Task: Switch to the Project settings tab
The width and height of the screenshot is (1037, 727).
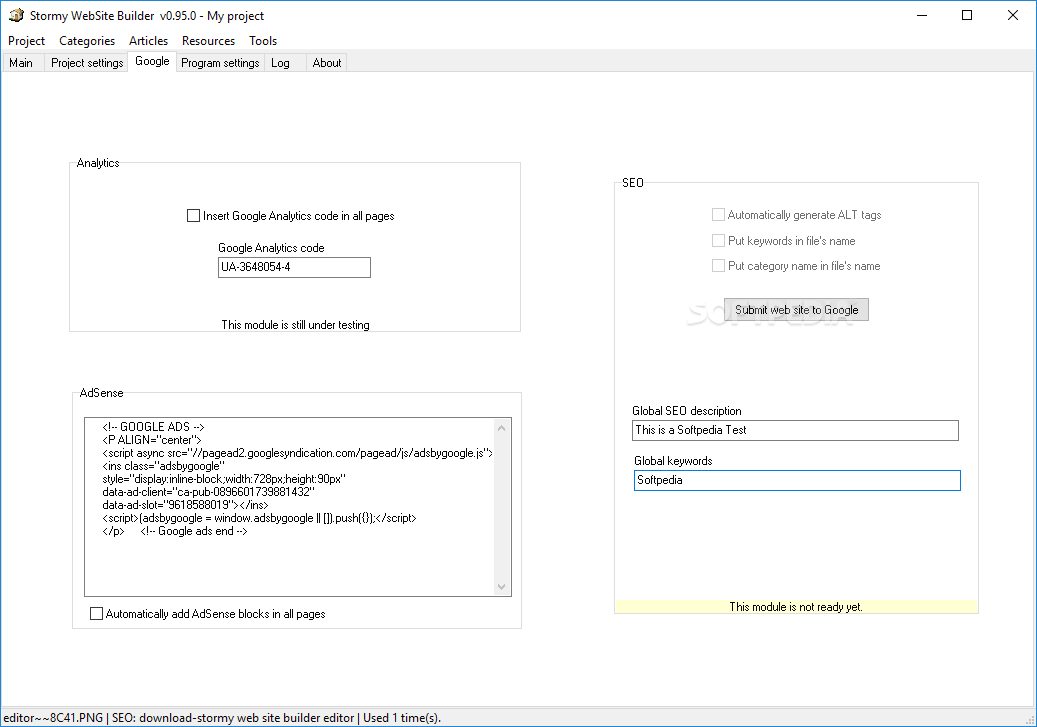Action: pos(87,63)
